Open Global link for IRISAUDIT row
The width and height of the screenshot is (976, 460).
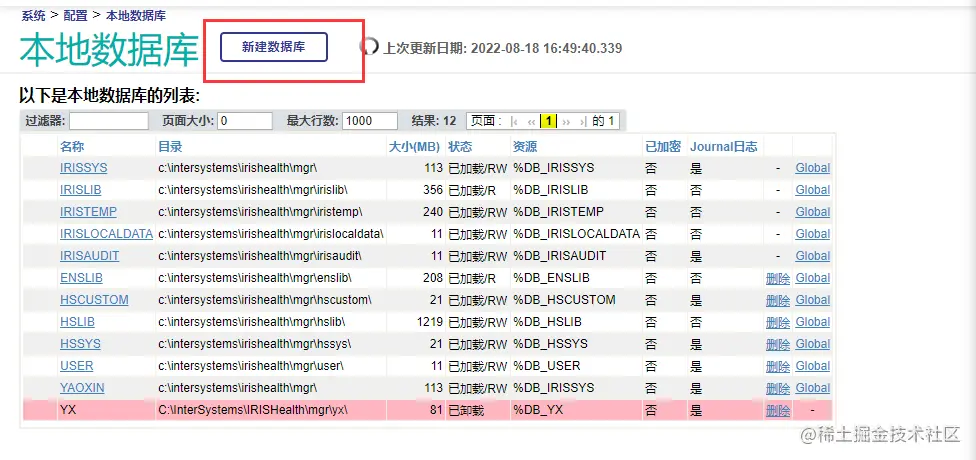click(x=813, y=256)
